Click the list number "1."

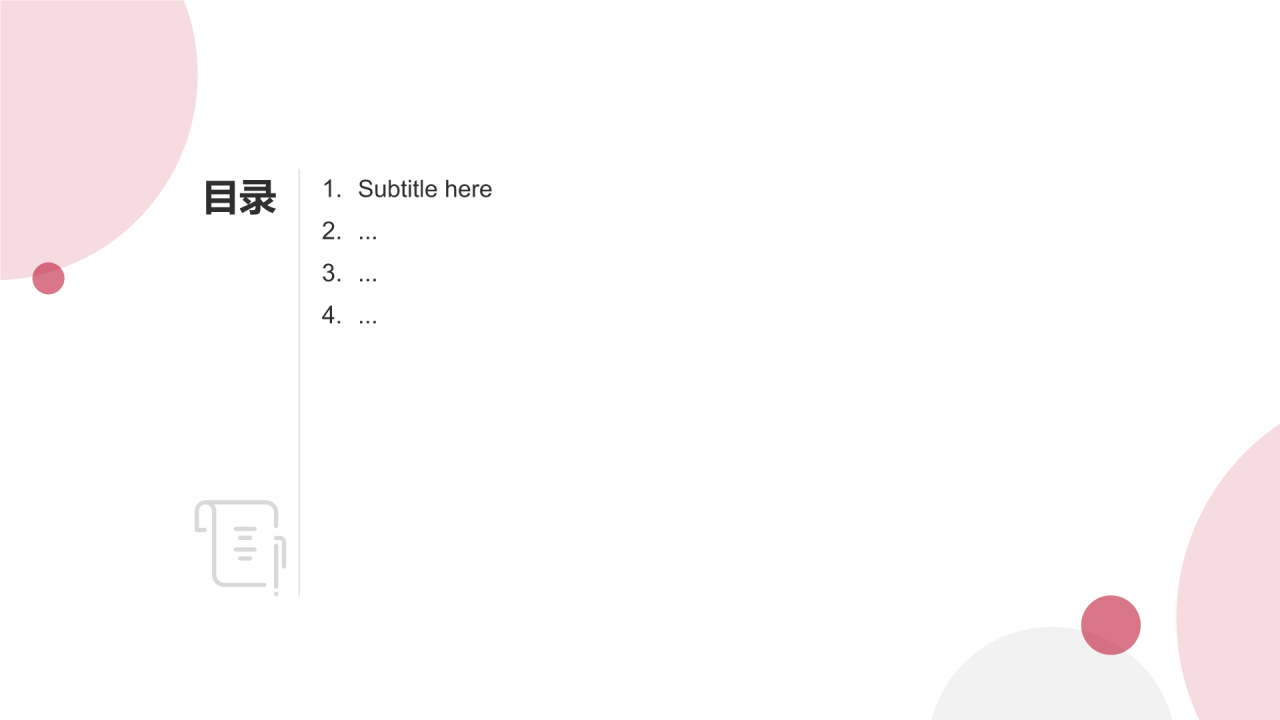coord(332,189)
